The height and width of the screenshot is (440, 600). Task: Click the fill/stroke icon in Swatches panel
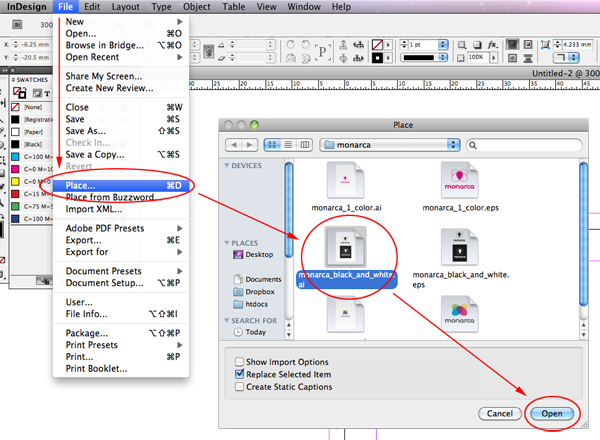coord(19,93)
